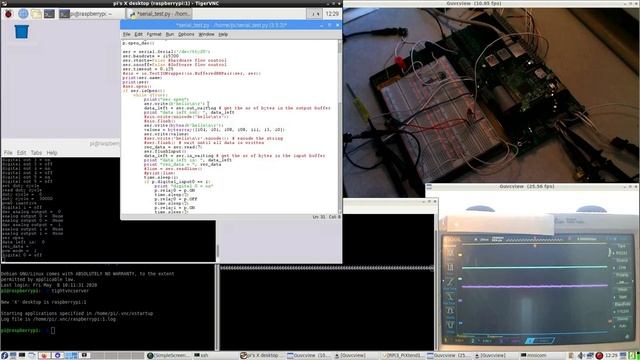The height and width of the screenshot is (360, 640).
Task: Click the terminal launcher in host taskbar
Action: click(x=22, y=356)
